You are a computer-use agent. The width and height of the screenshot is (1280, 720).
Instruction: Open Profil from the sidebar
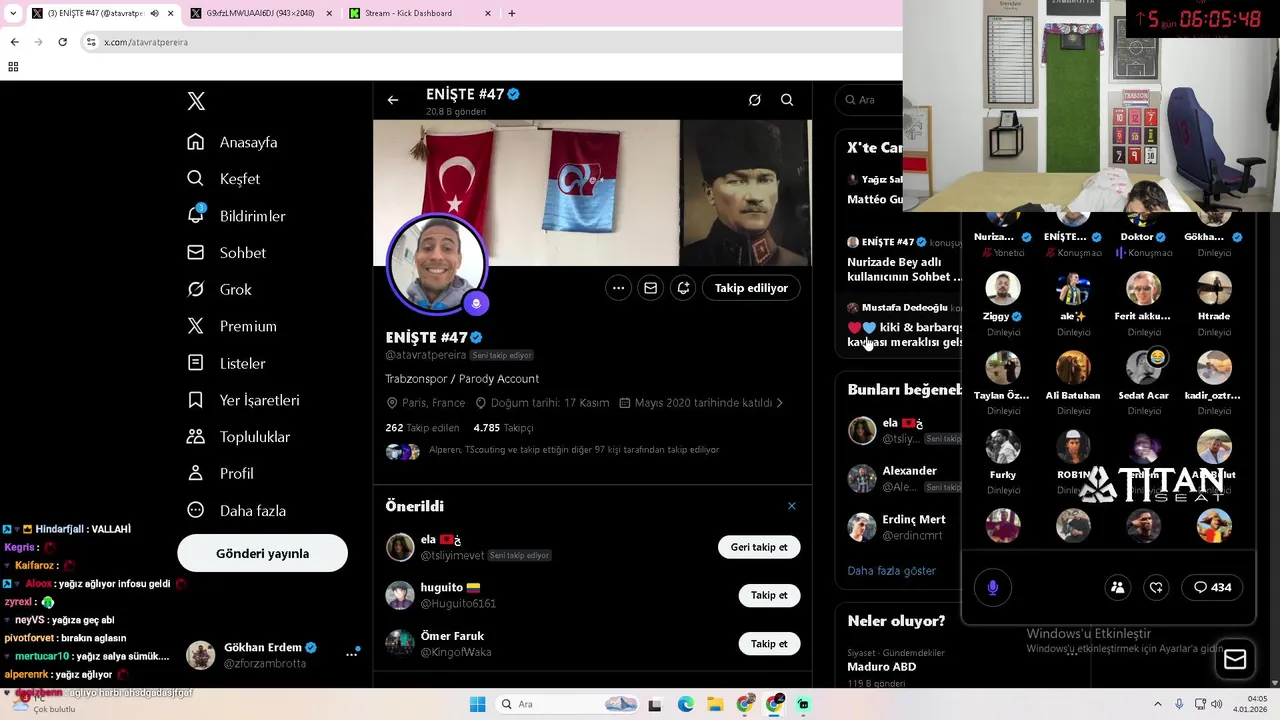click(x=220, y=473)
